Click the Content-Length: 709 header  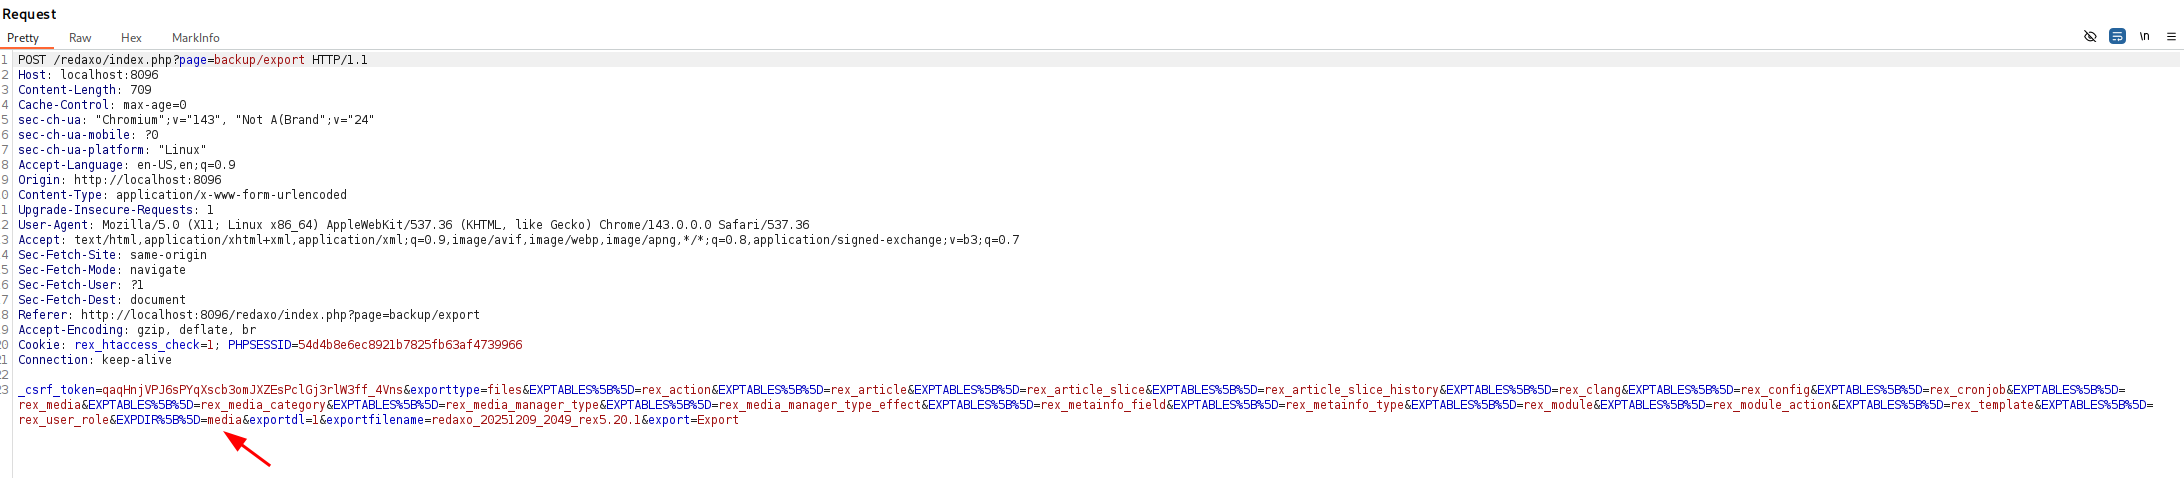[85, 90]
